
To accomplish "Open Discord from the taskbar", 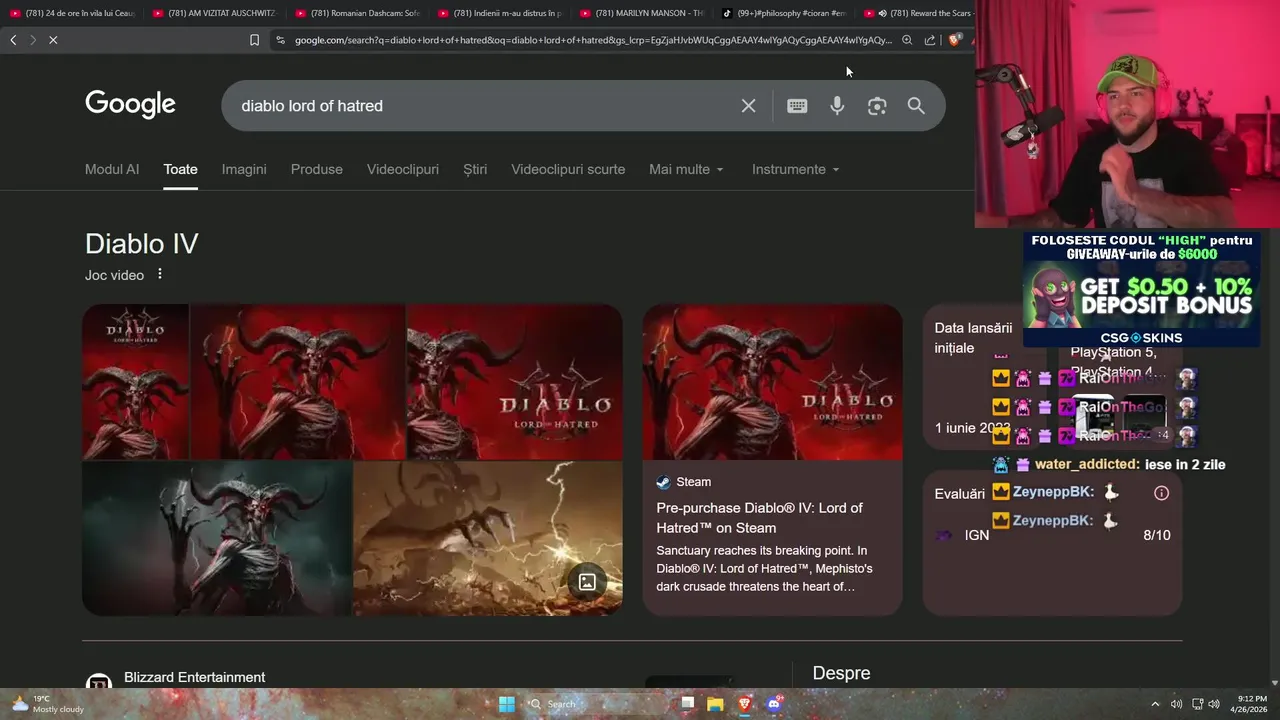I will (x=774, y=704).
